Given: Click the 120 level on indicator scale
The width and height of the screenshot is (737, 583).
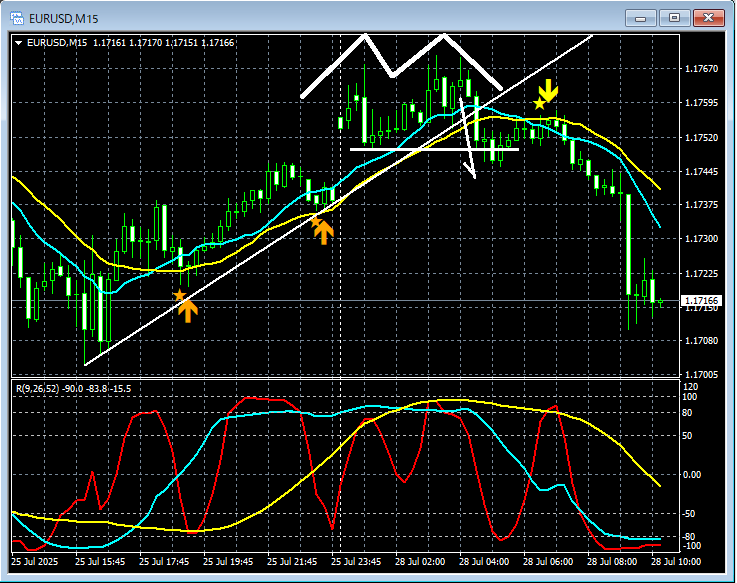Looking at the screenshot, I should 690,387.
